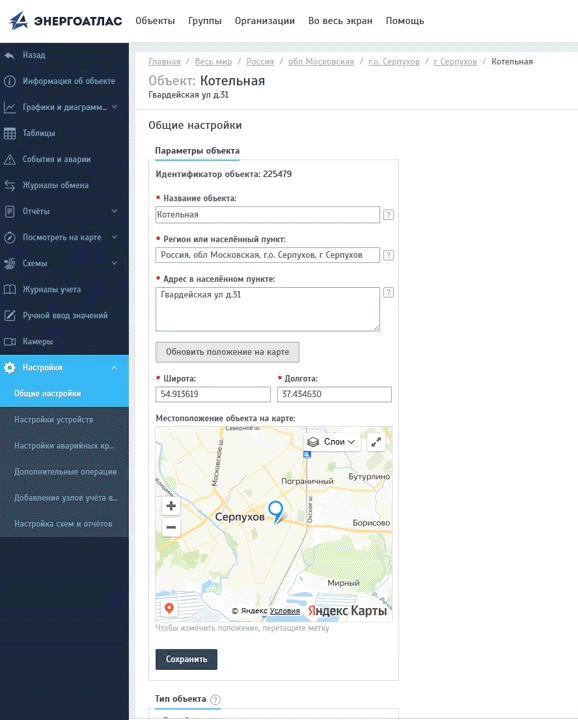The height and width of the screenshot is (720, 578).
Task: Click the blue location marker on the map
Action: (x=275, y=511)
